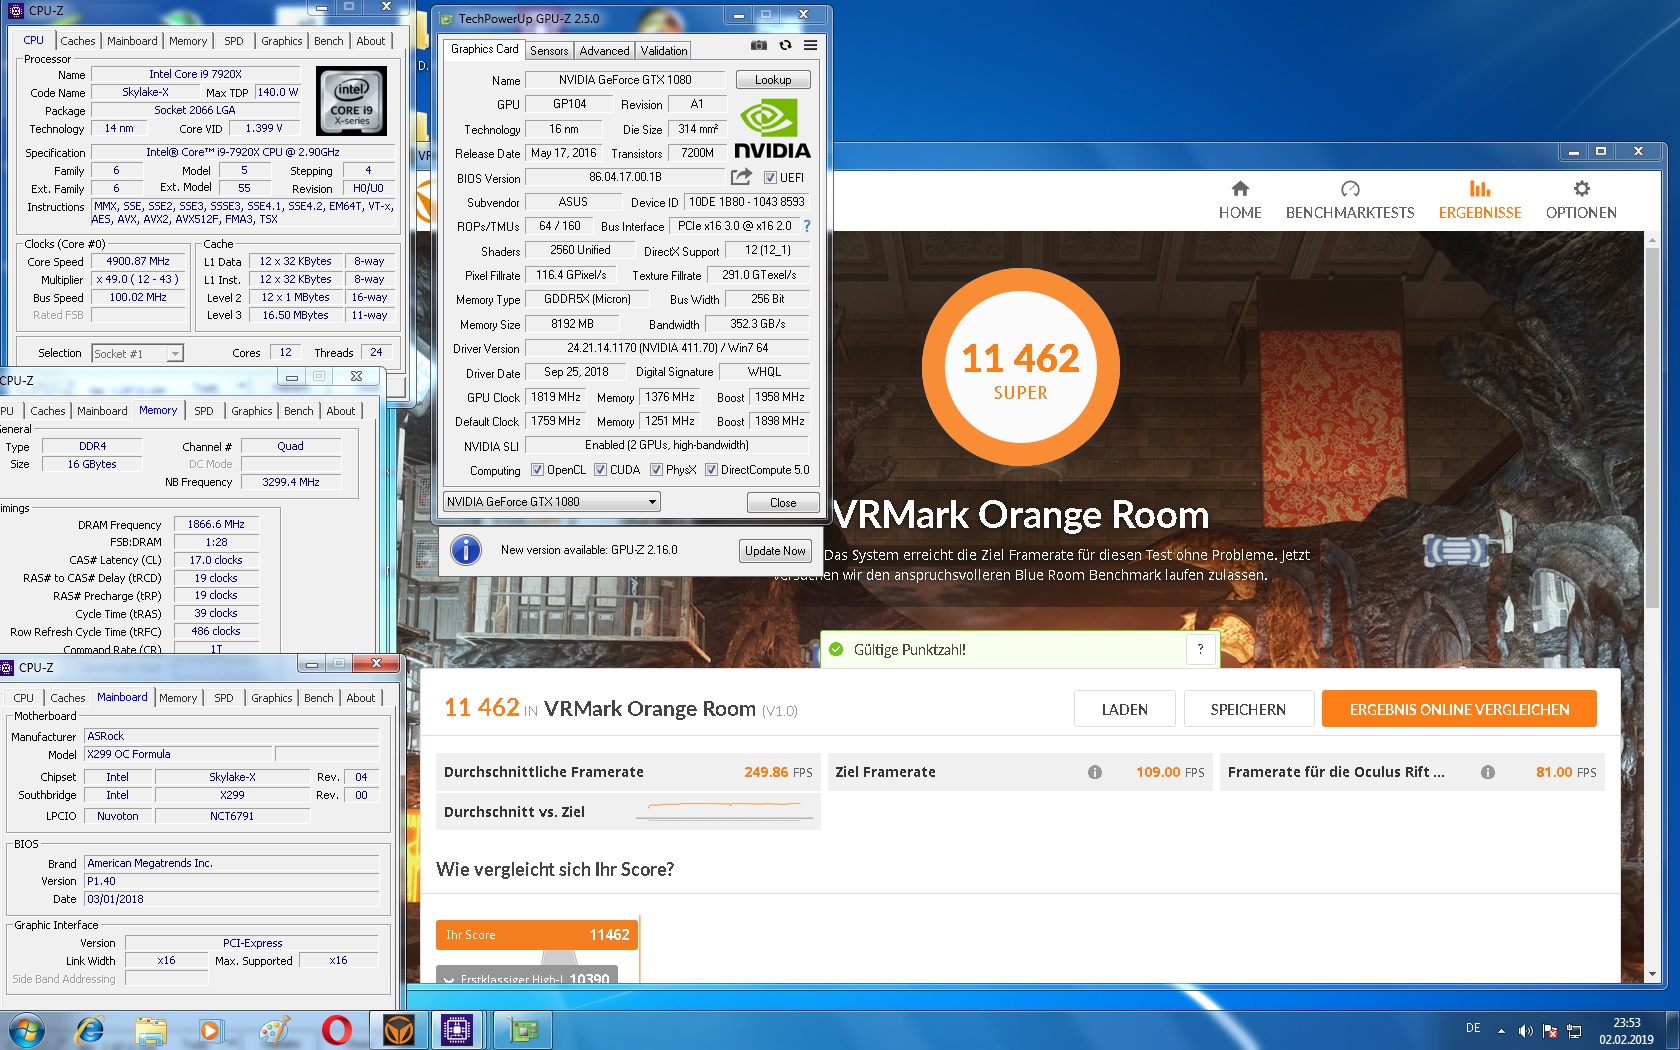Open the Socket #1 selection dropdown
Screen dimensions: 1680x1050
click(137, 353)
